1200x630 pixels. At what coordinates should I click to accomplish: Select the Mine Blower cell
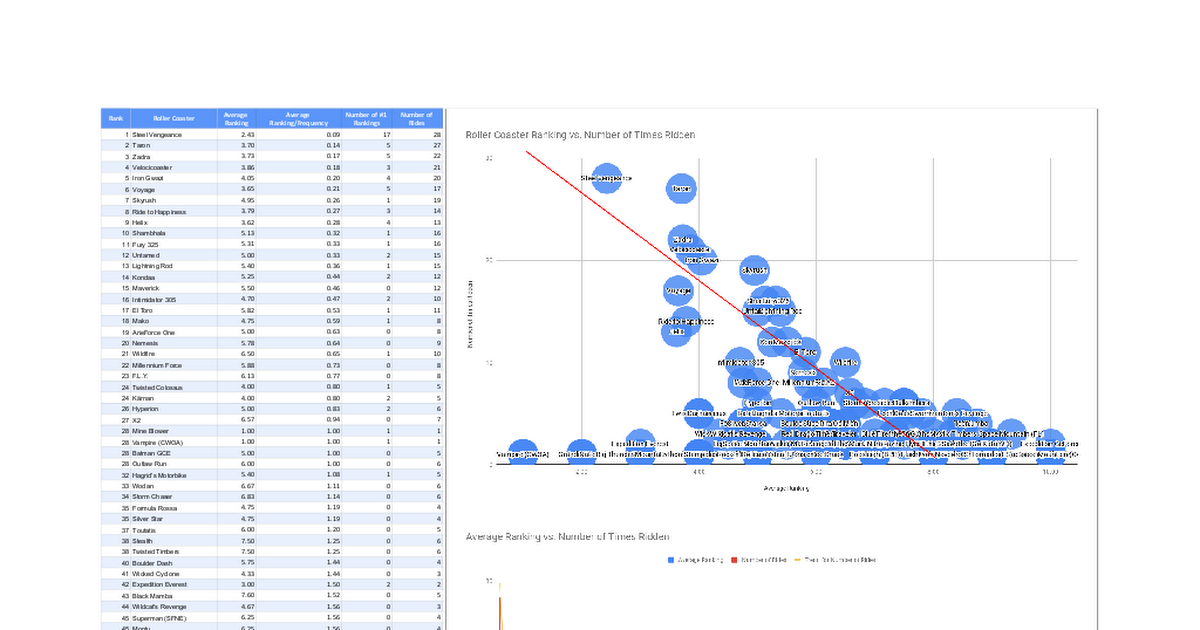[172, 431]
